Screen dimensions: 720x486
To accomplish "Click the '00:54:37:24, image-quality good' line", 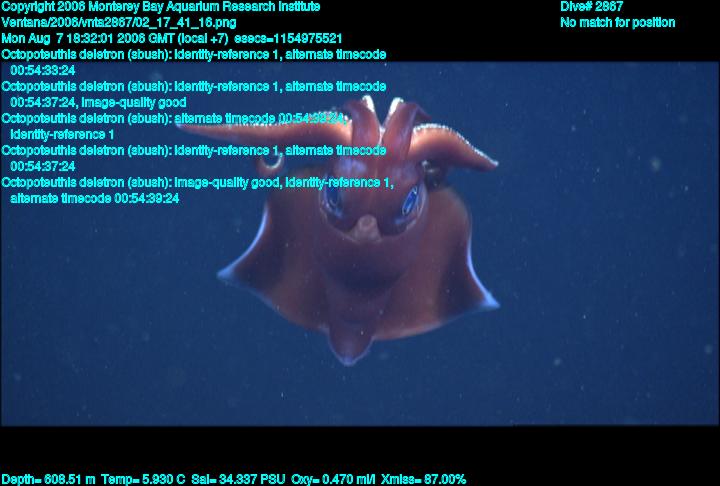I will click(98, 102).
